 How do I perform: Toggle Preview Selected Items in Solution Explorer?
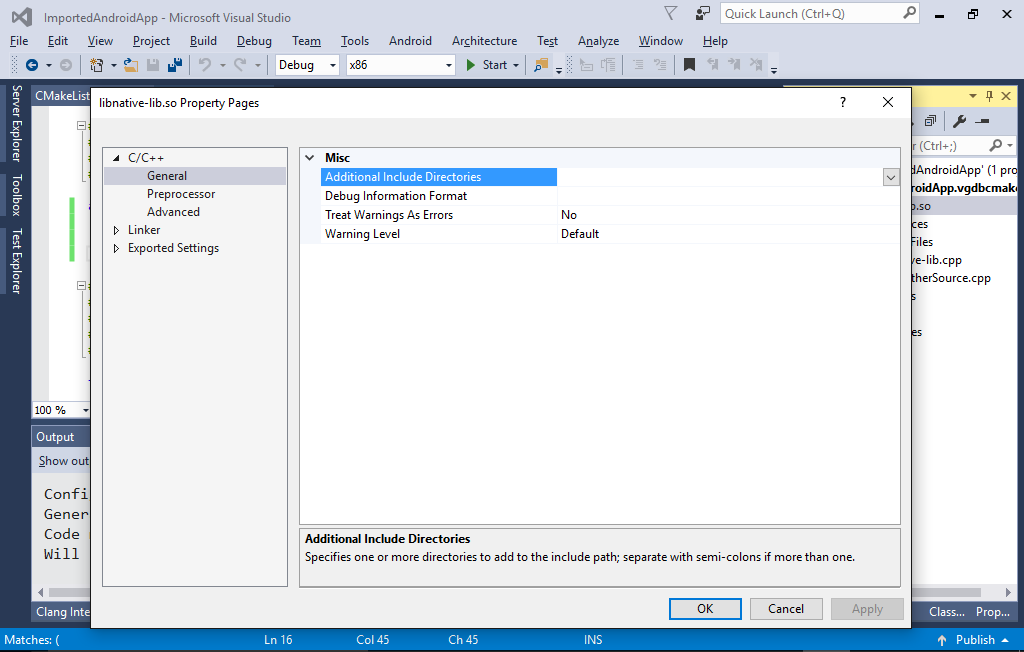point(982,121)
